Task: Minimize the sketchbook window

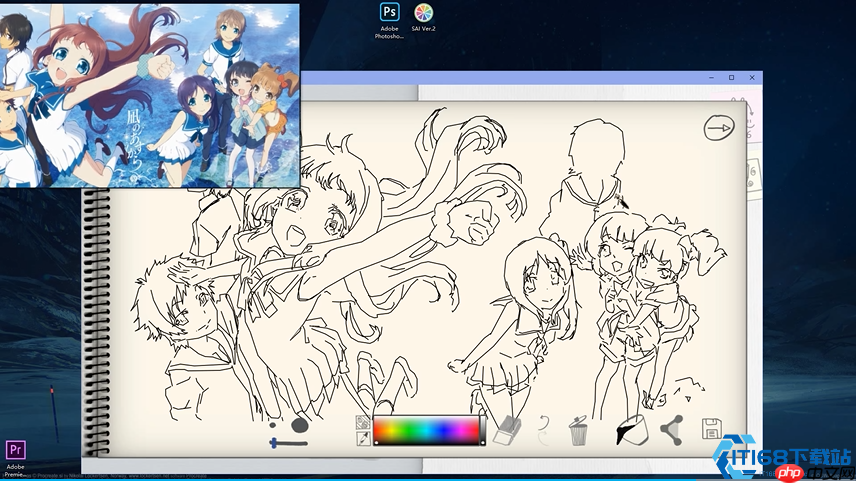Action: [709, 77]
